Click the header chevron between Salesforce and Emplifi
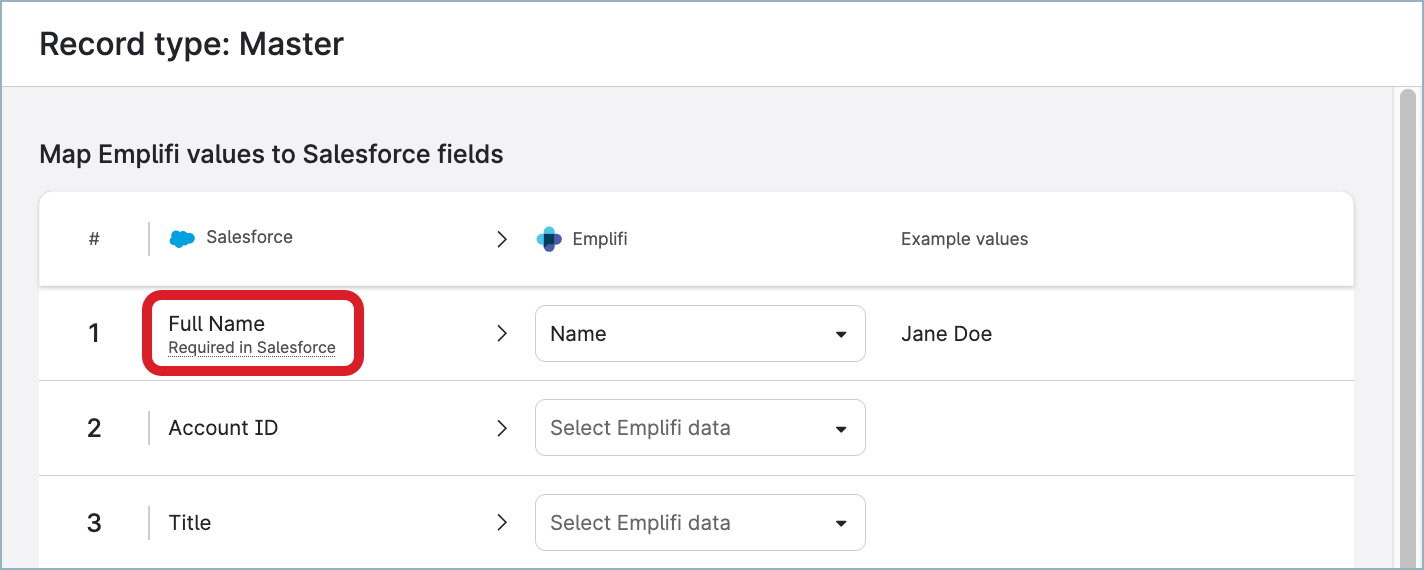 [x=502, y=239]
